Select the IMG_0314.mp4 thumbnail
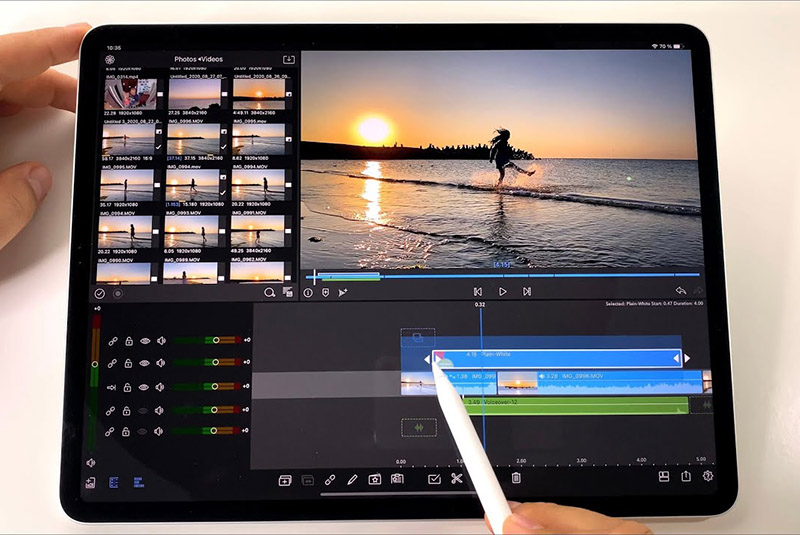This screenshot has width=800, height=535. [127, 94]
